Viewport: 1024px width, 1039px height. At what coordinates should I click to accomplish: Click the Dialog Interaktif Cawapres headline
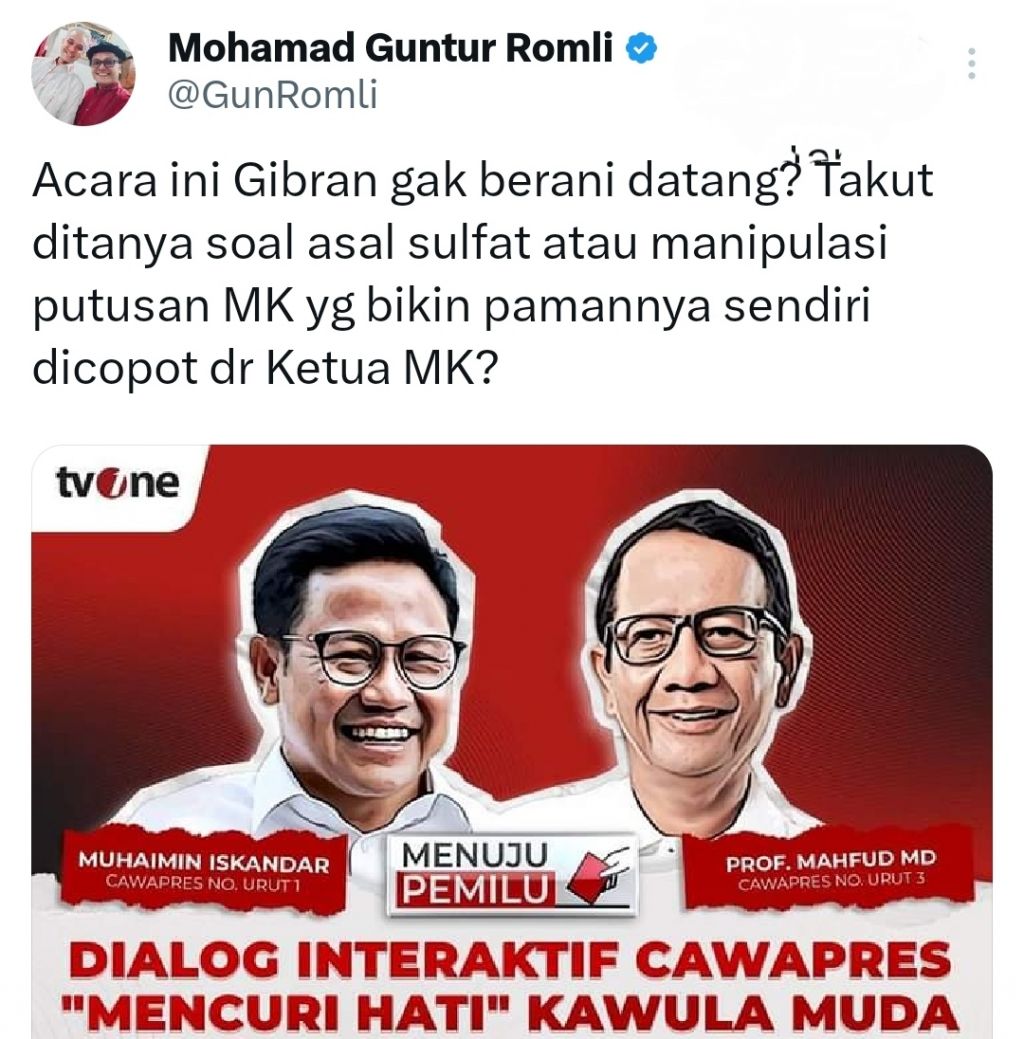510,960
